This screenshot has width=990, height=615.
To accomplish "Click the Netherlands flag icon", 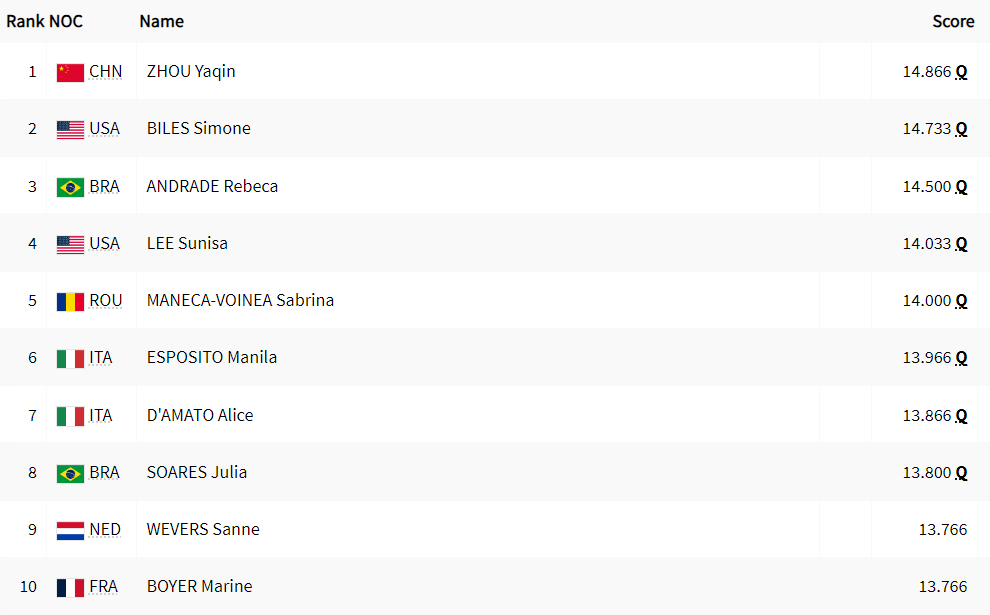I will point(70,530).
